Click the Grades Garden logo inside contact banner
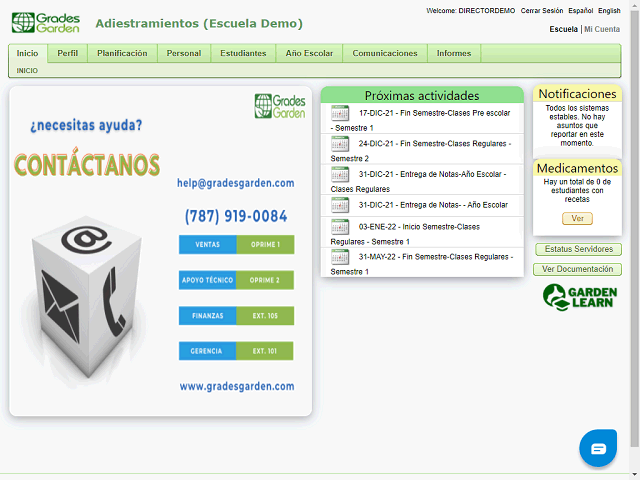640x480 pixels. (280, 106)
